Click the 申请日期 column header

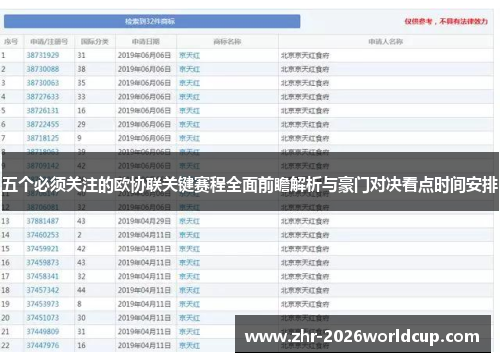[146, 42]
